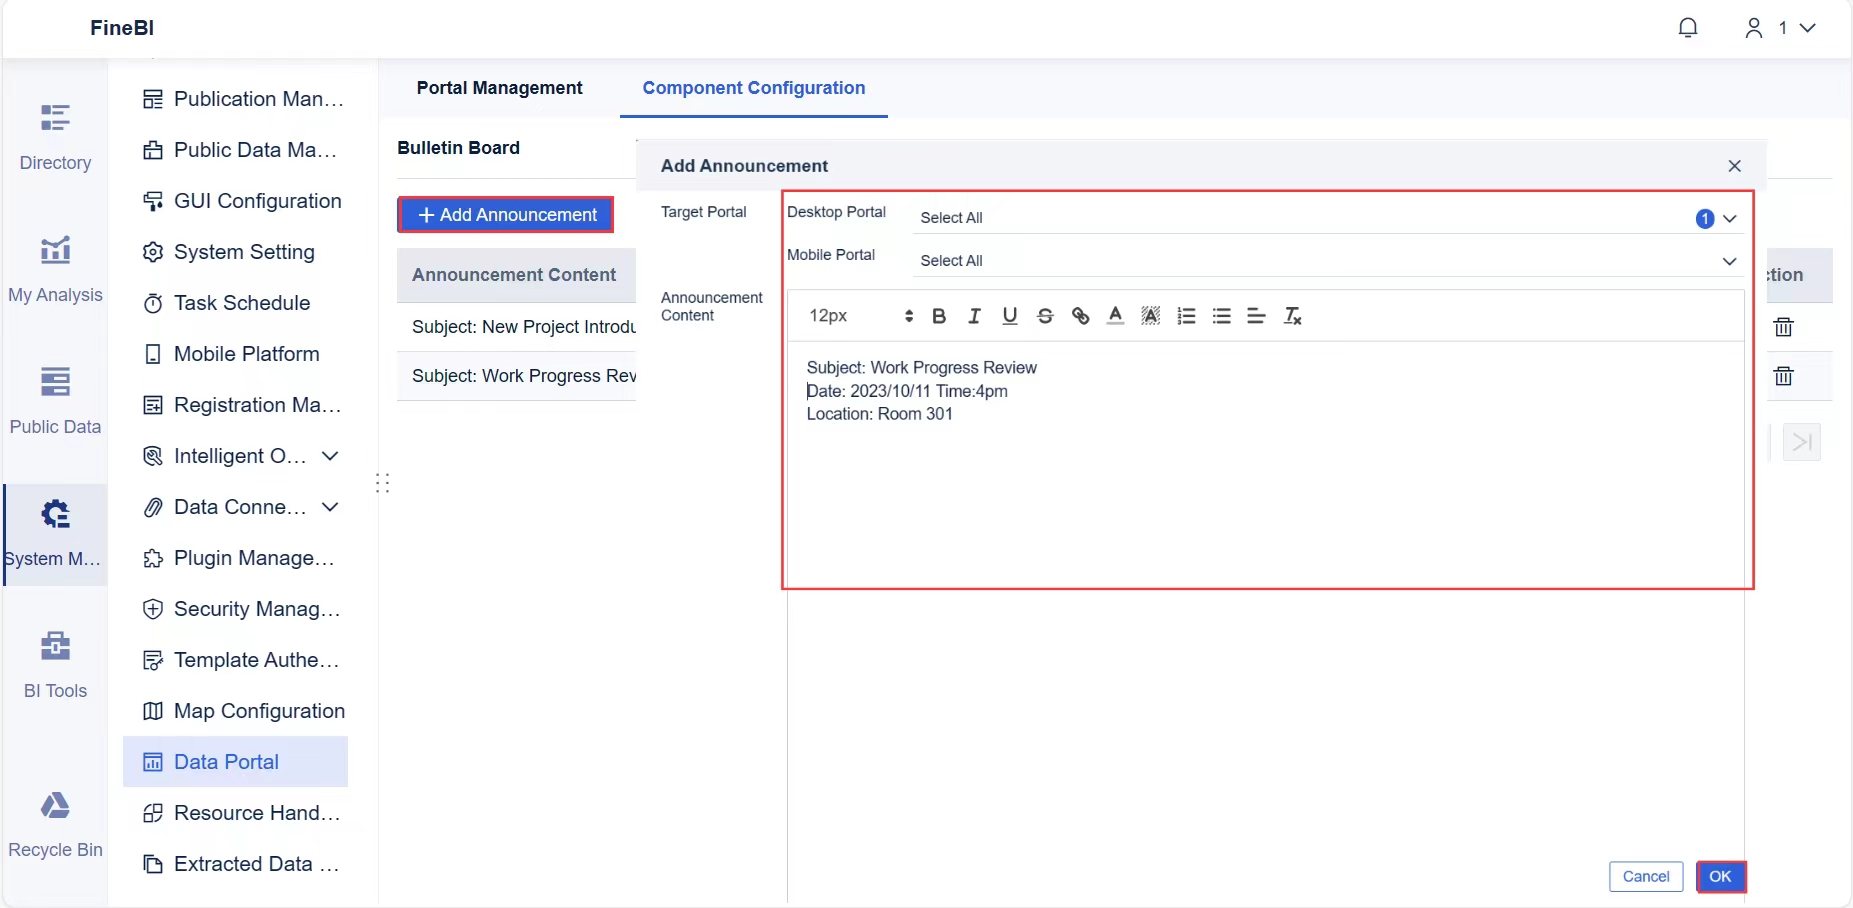This screenshot has width=1853, height=908.
Task: Click the Underline icon in the editor toolbar
Action: coord(1009,316)
